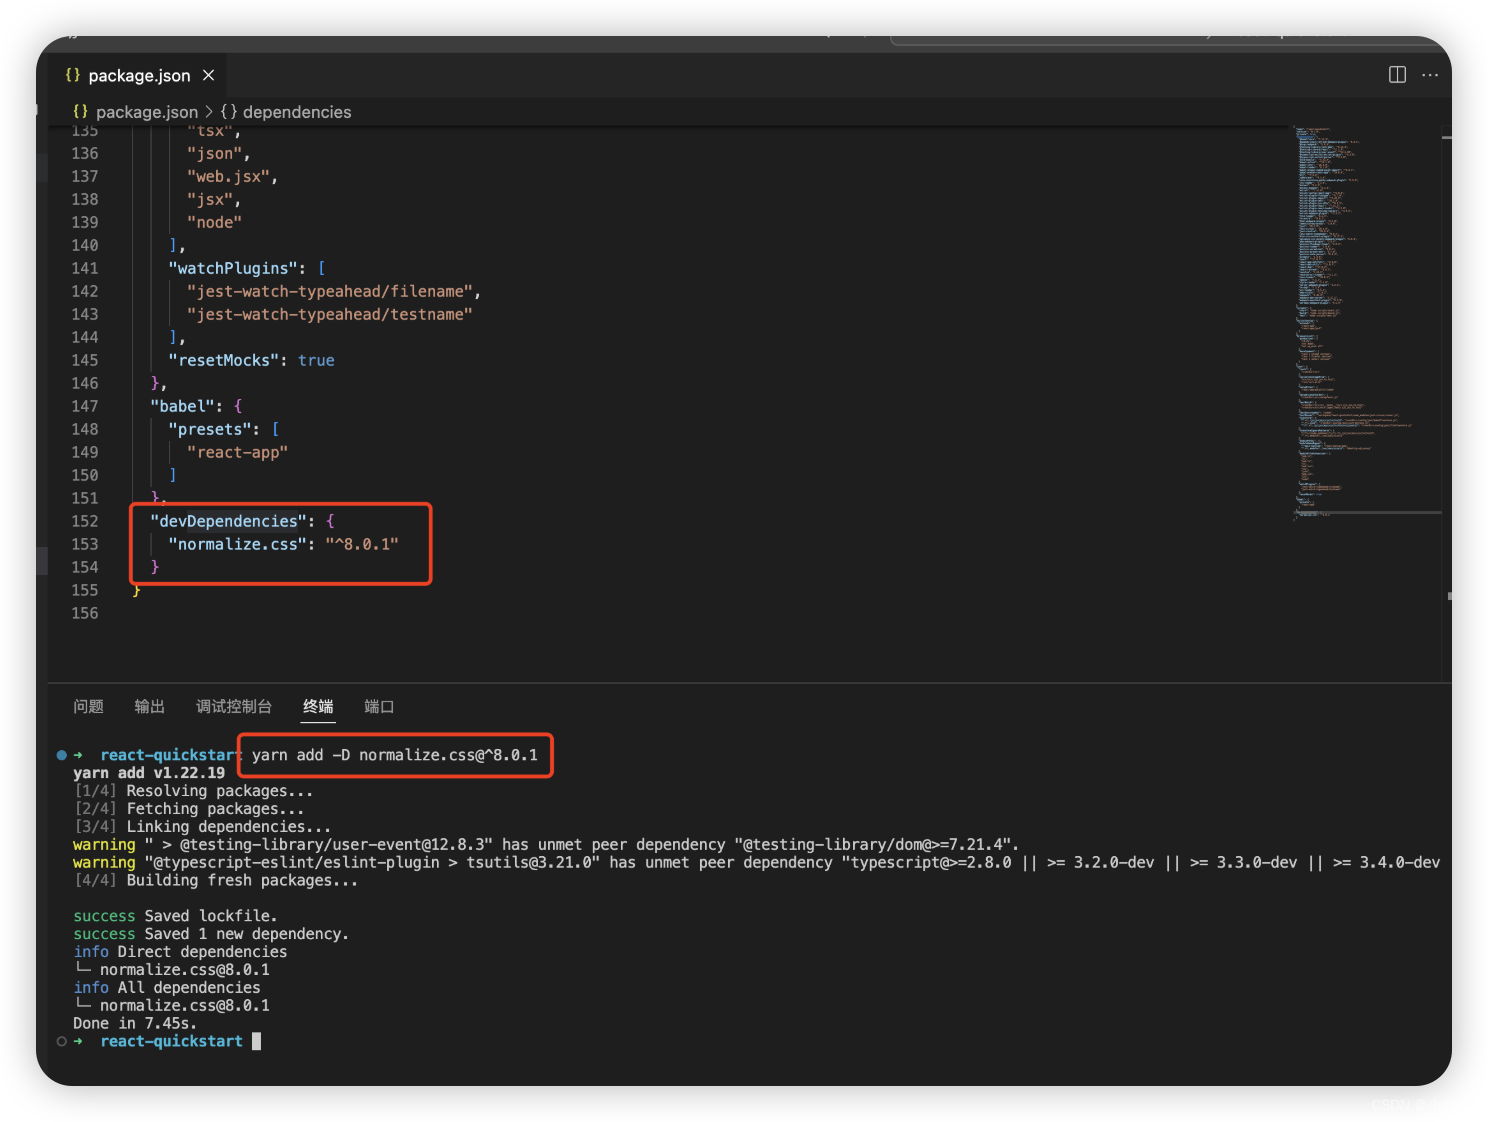This screenshot has height=1122, width=1488.
Task: Click the @testing-library/user-event warning line
Action: (x=546, y=845)
